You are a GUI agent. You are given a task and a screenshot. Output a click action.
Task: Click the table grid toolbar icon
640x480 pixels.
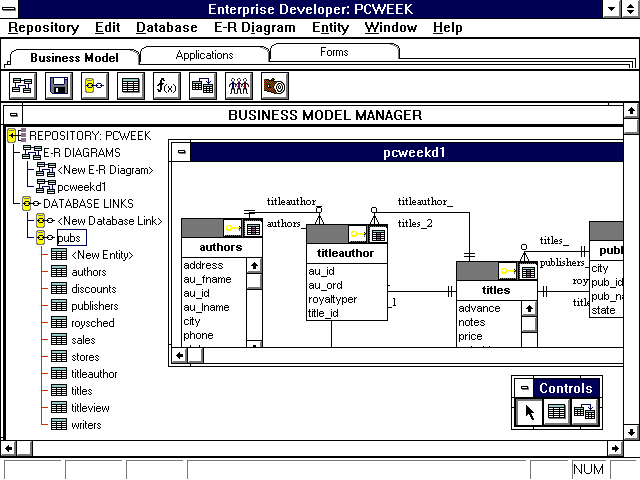(x=130, y=86)
